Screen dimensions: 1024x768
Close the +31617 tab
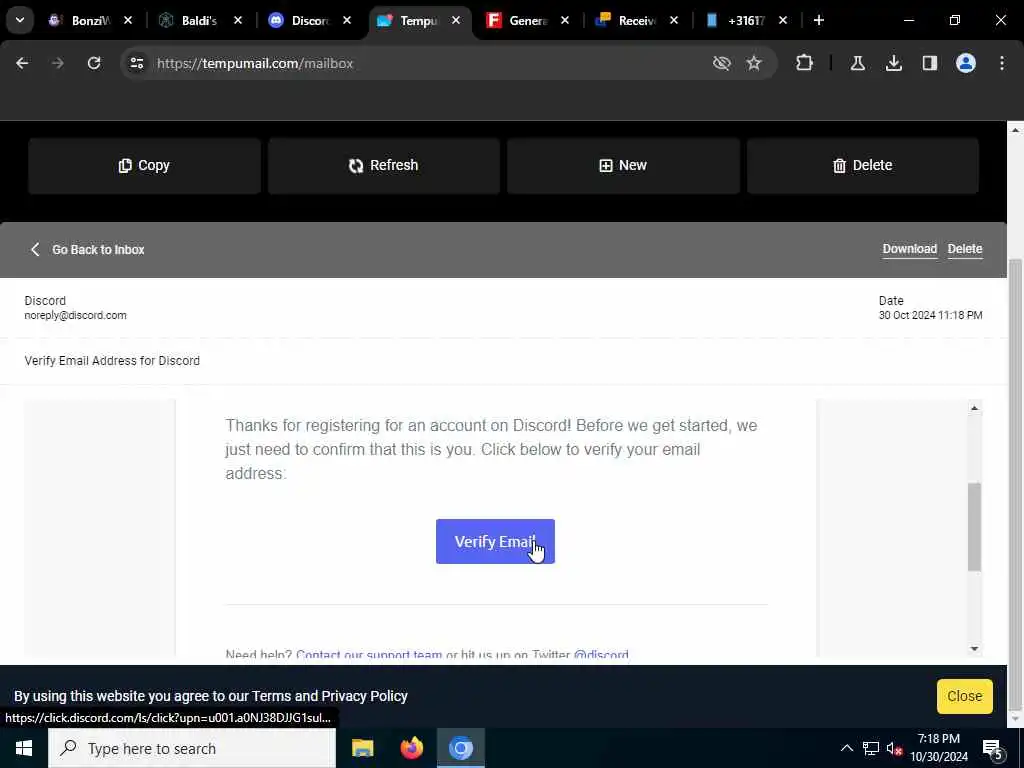point(783,20)
